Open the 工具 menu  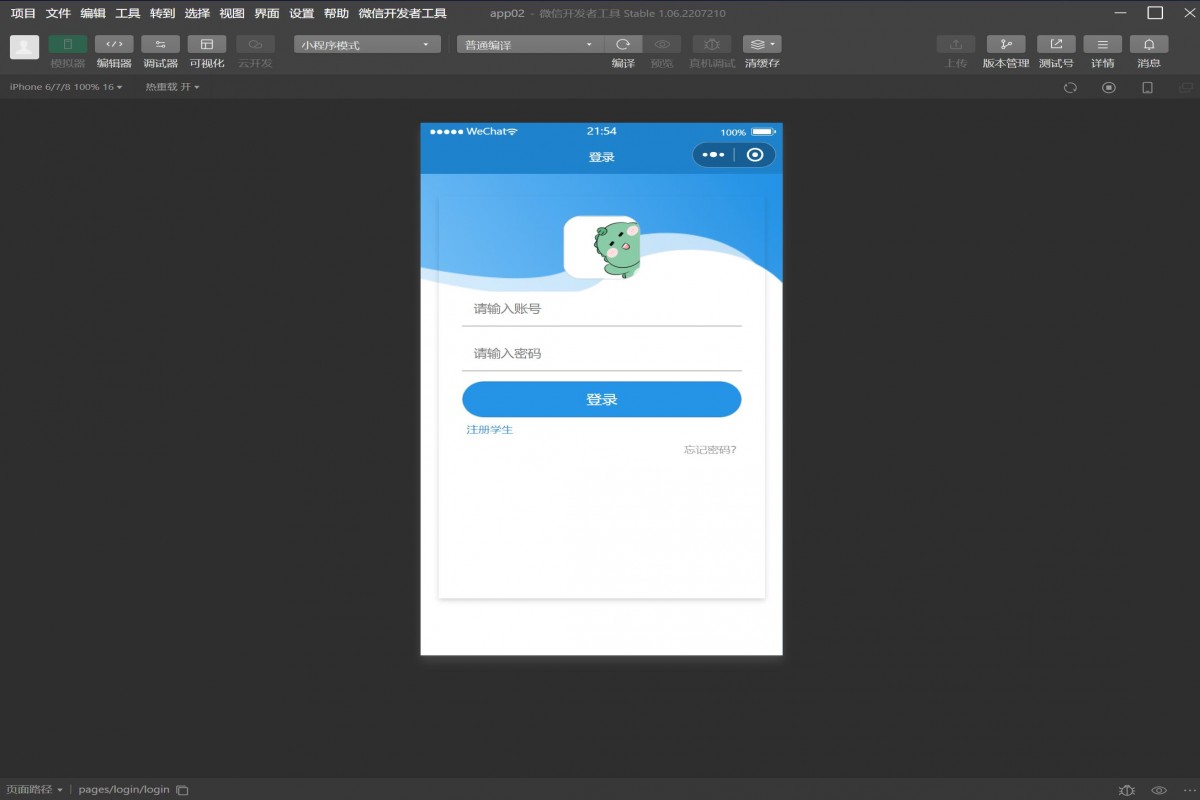click(x=128, y=13)
